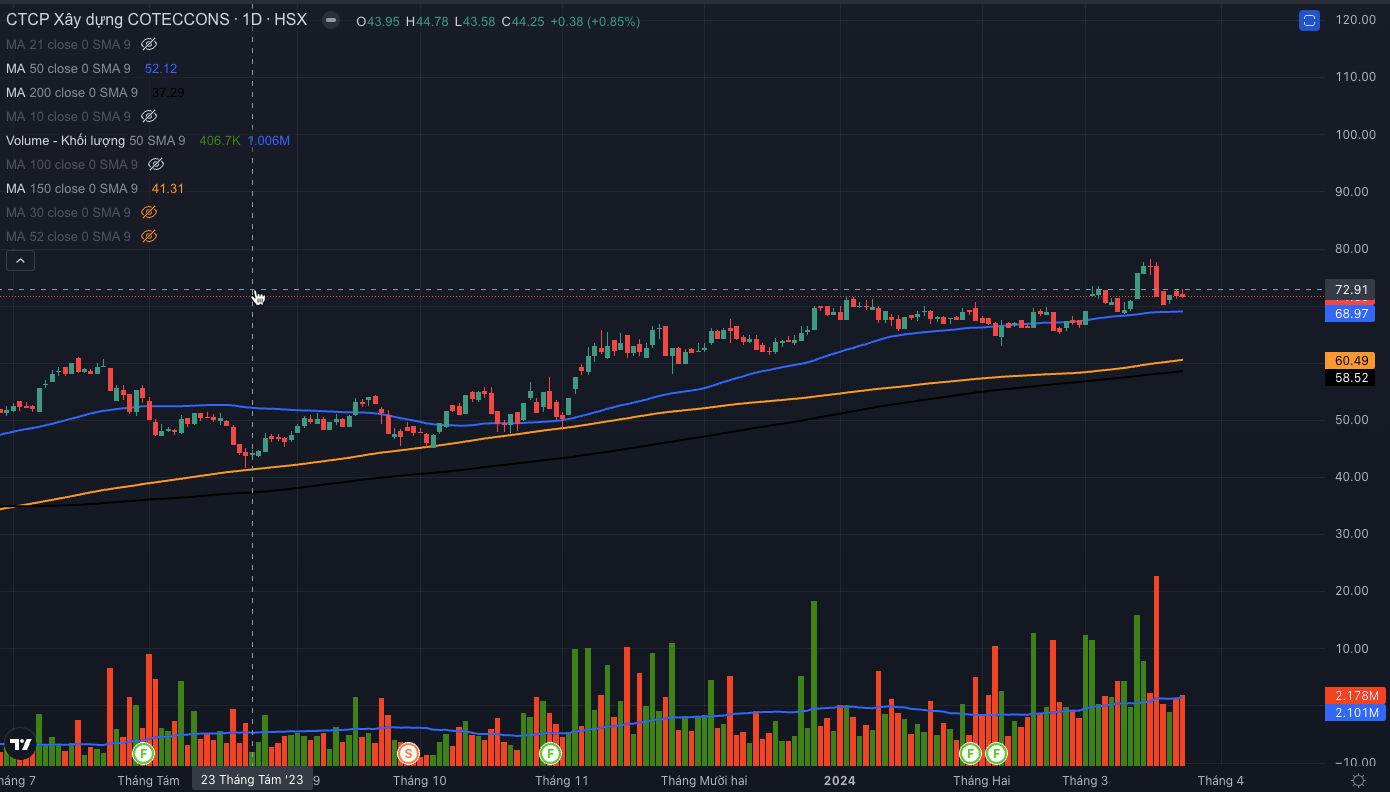Screen dimensions: 1390x792
Task: Select the Volume - Khối lượng indicator label
Action: [x=96, y=140]
